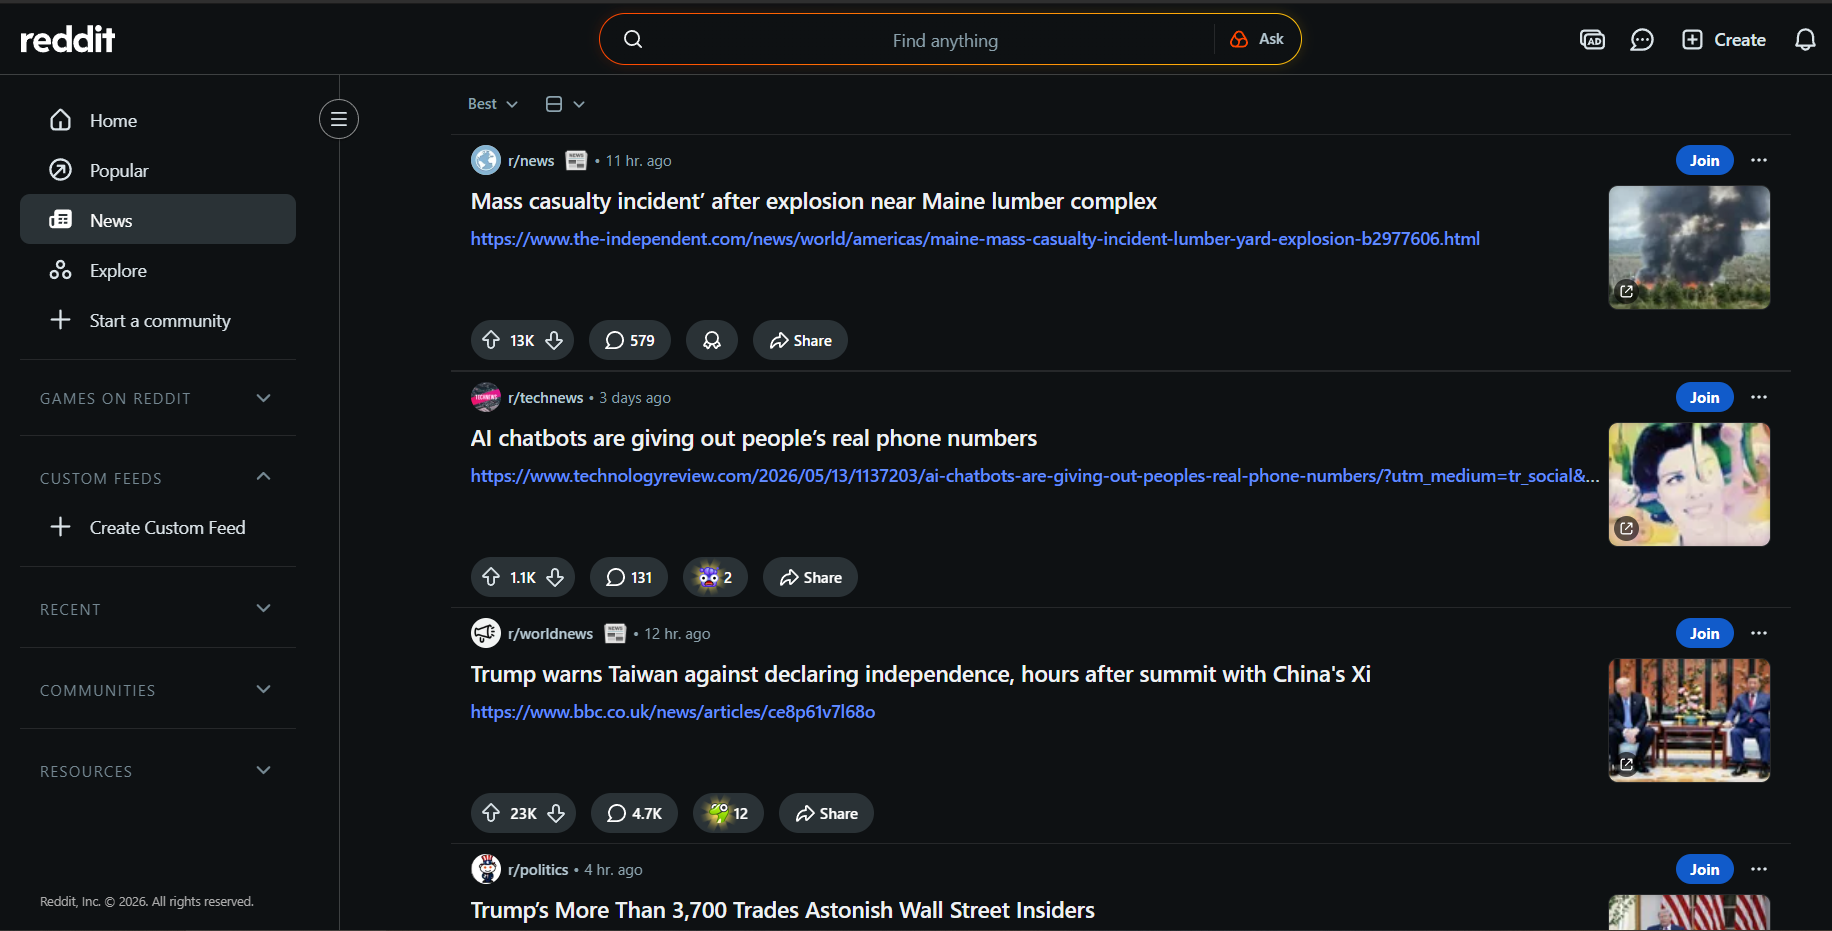This screenshot has height=931, width=1832.
Task: Open the Maine explosion smoke thumbnail
Action: point(1689,247)
